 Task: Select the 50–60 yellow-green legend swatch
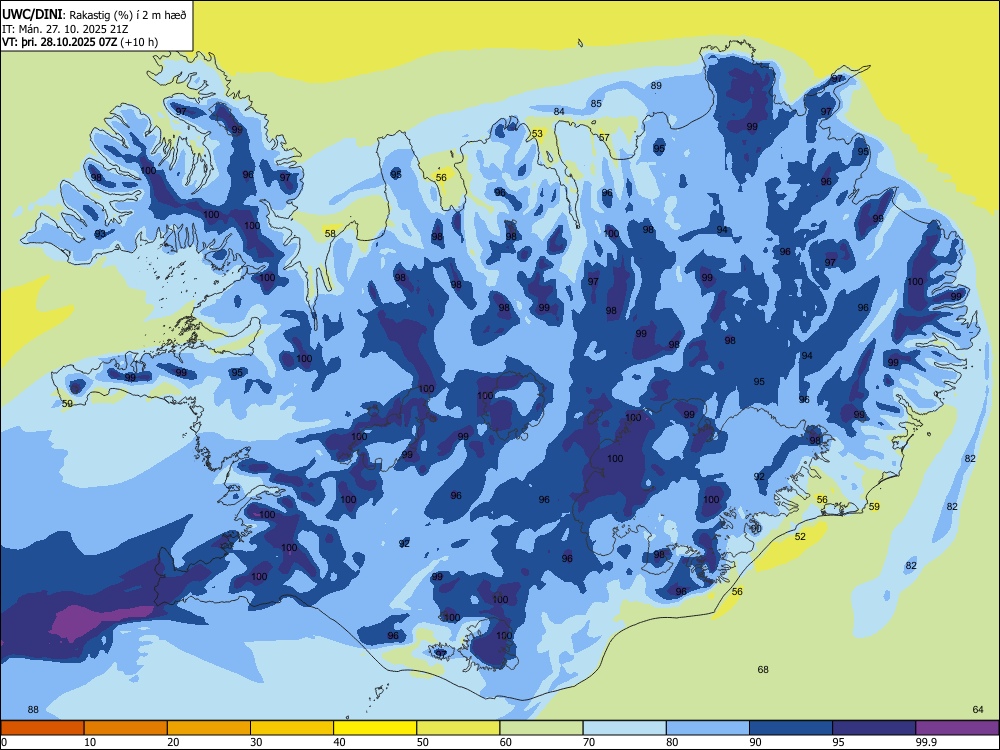pos(458,728)
